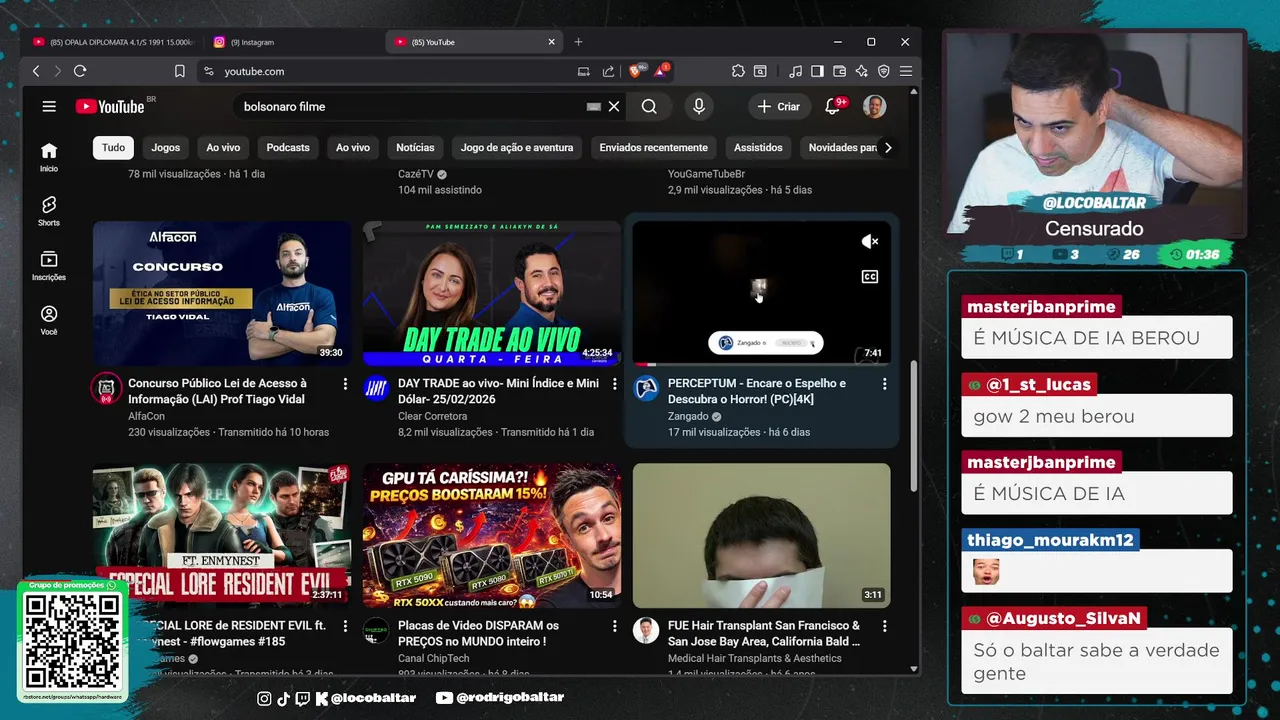
Task: Click the page vertical scrollbar thumb
Action: click(914, 427)
